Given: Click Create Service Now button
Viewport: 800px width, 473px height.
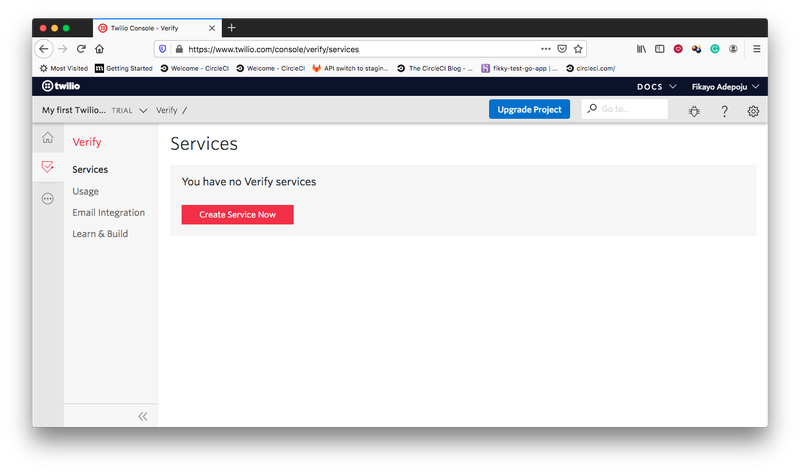Looking at the screenshot, I should pos(237,214).
